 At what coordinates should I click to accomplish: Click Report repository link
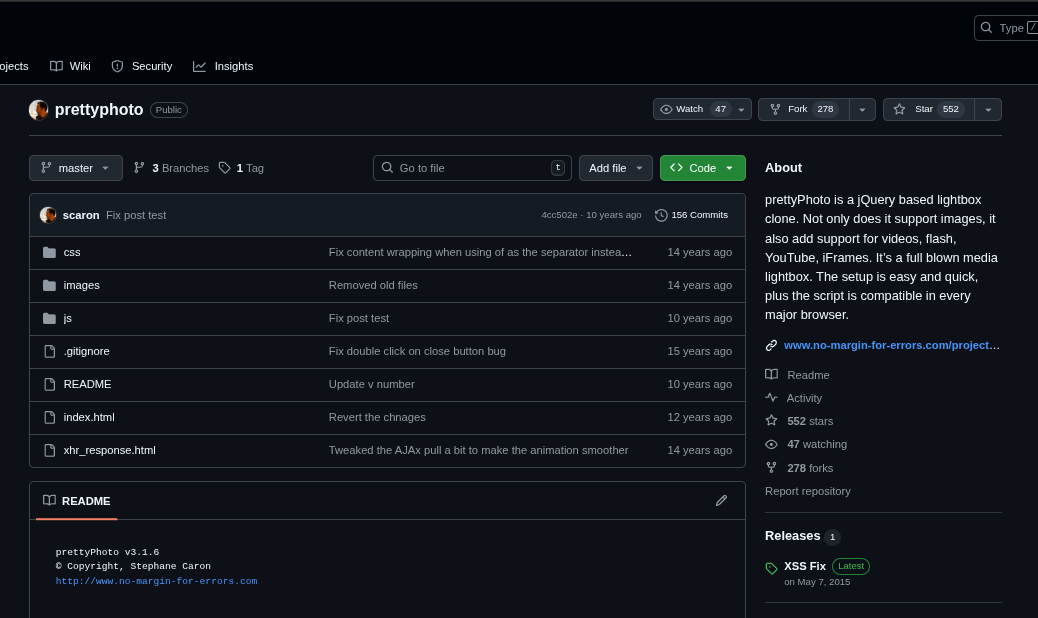pyautogui.click(x=807, y=491)
